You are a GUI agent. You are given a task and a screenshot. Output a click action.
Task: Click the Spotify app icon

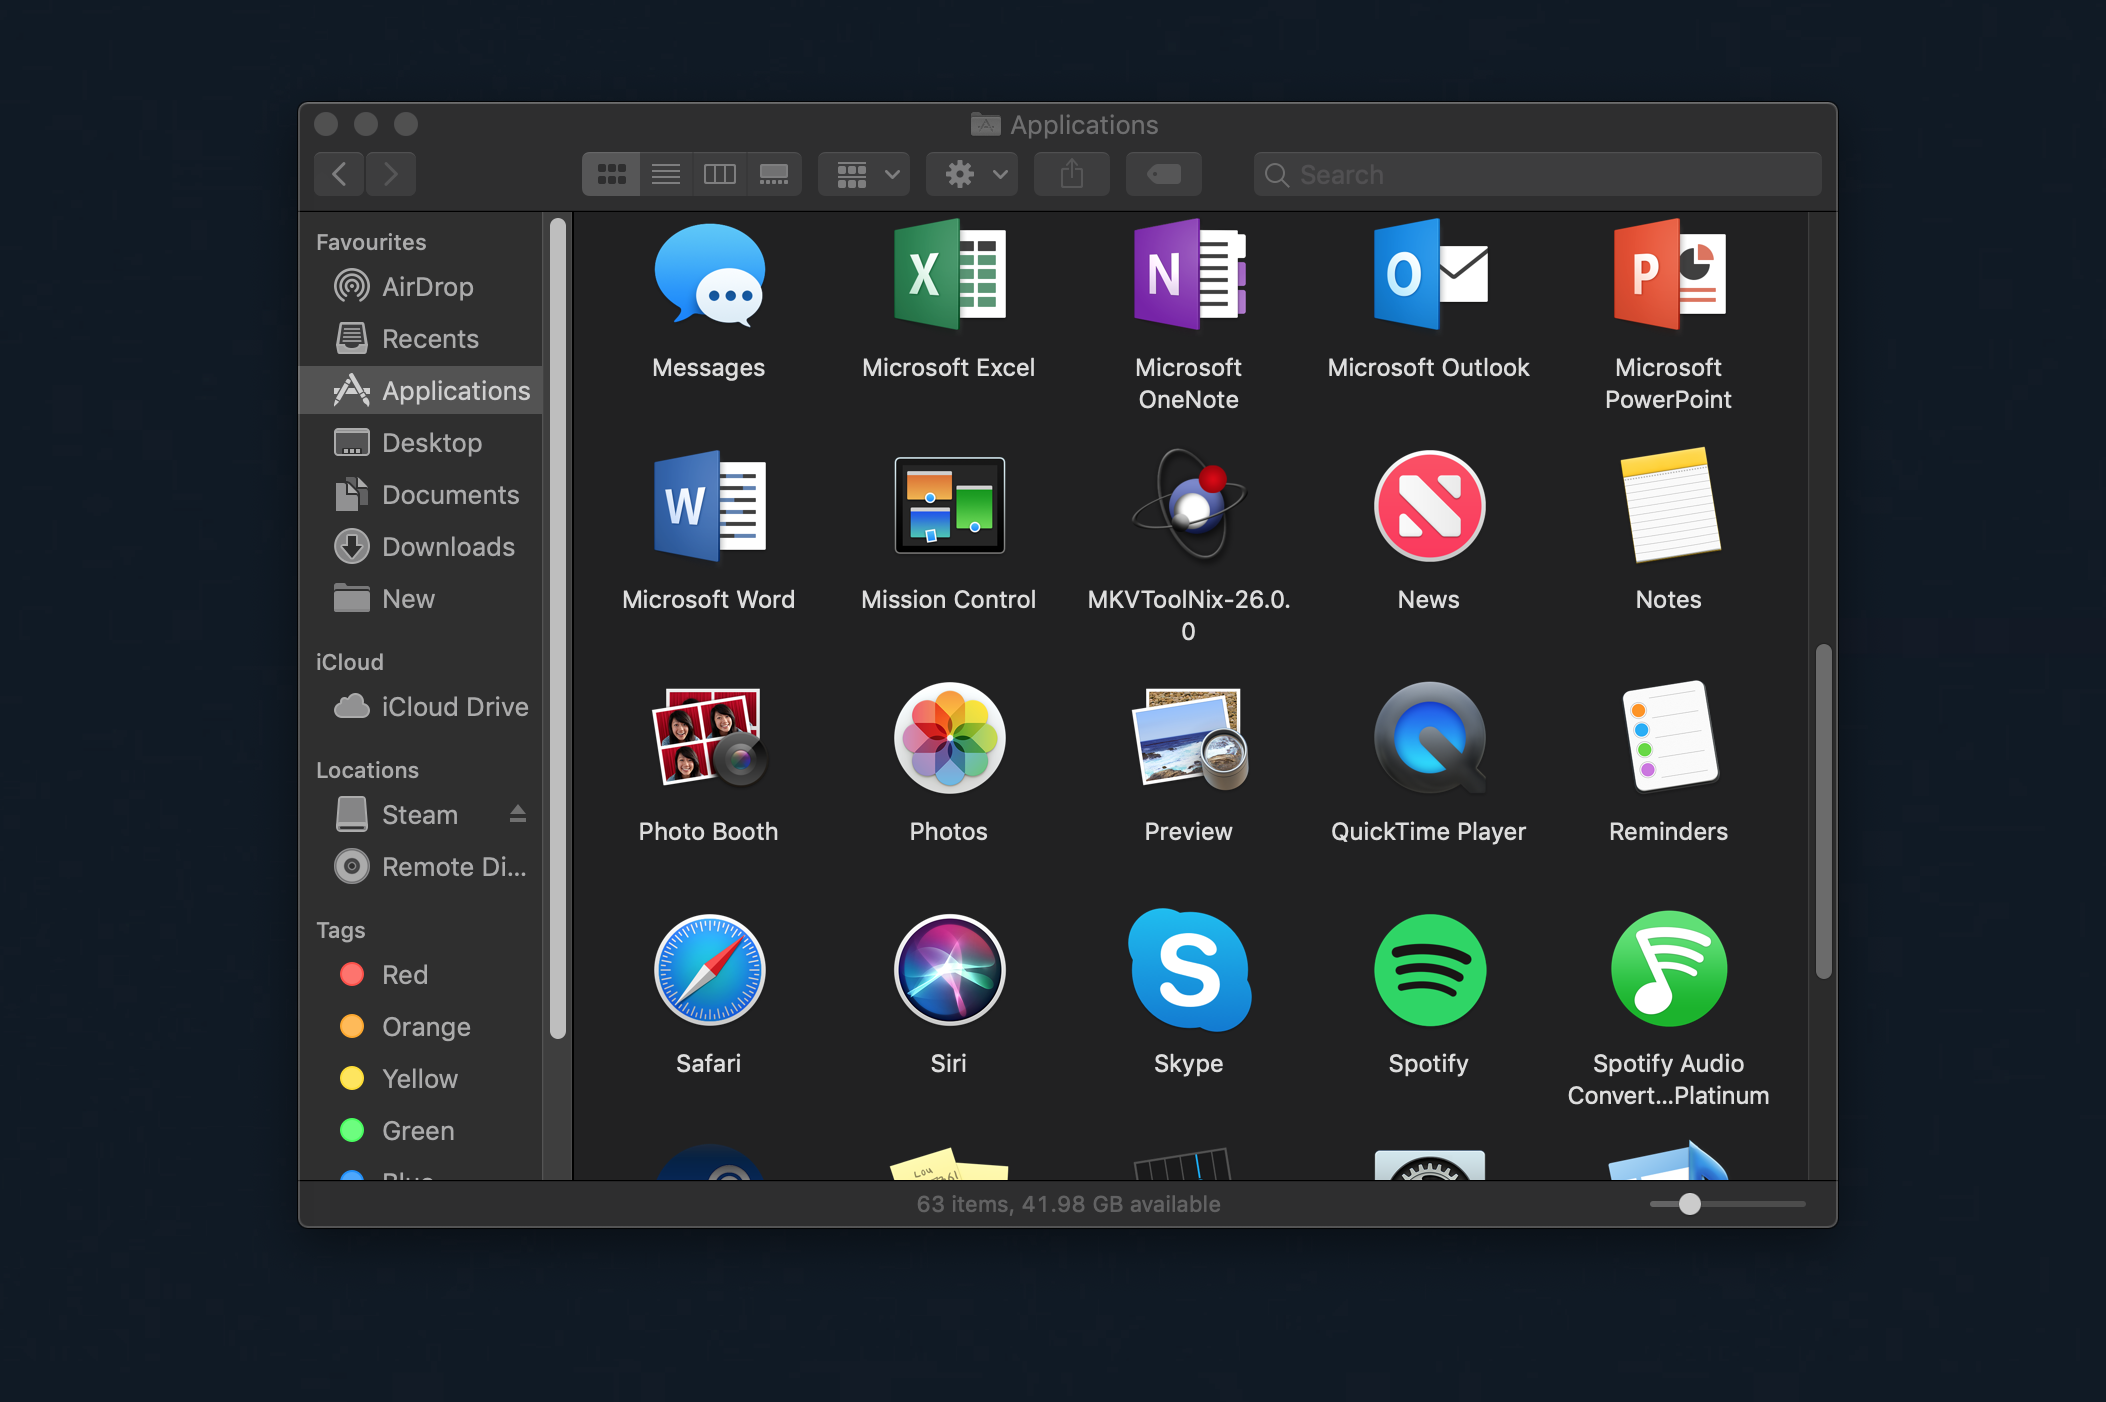tap(1428, 970)
